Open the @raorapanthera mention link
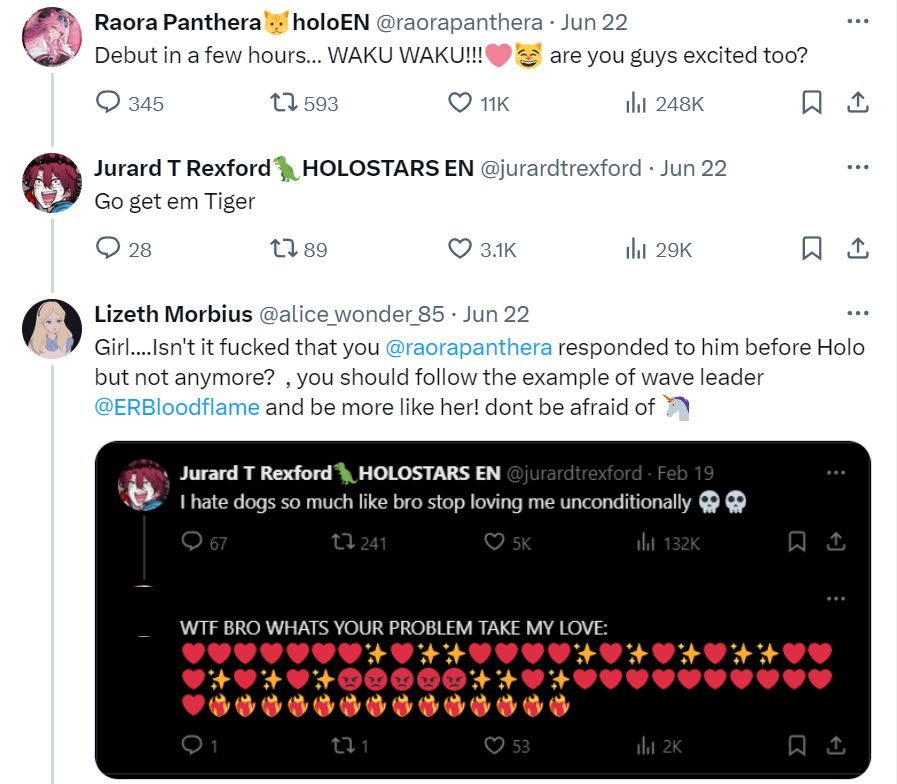The width and height of the screenshot is (897, 784). pyautogui.click(x=469, y=347)
